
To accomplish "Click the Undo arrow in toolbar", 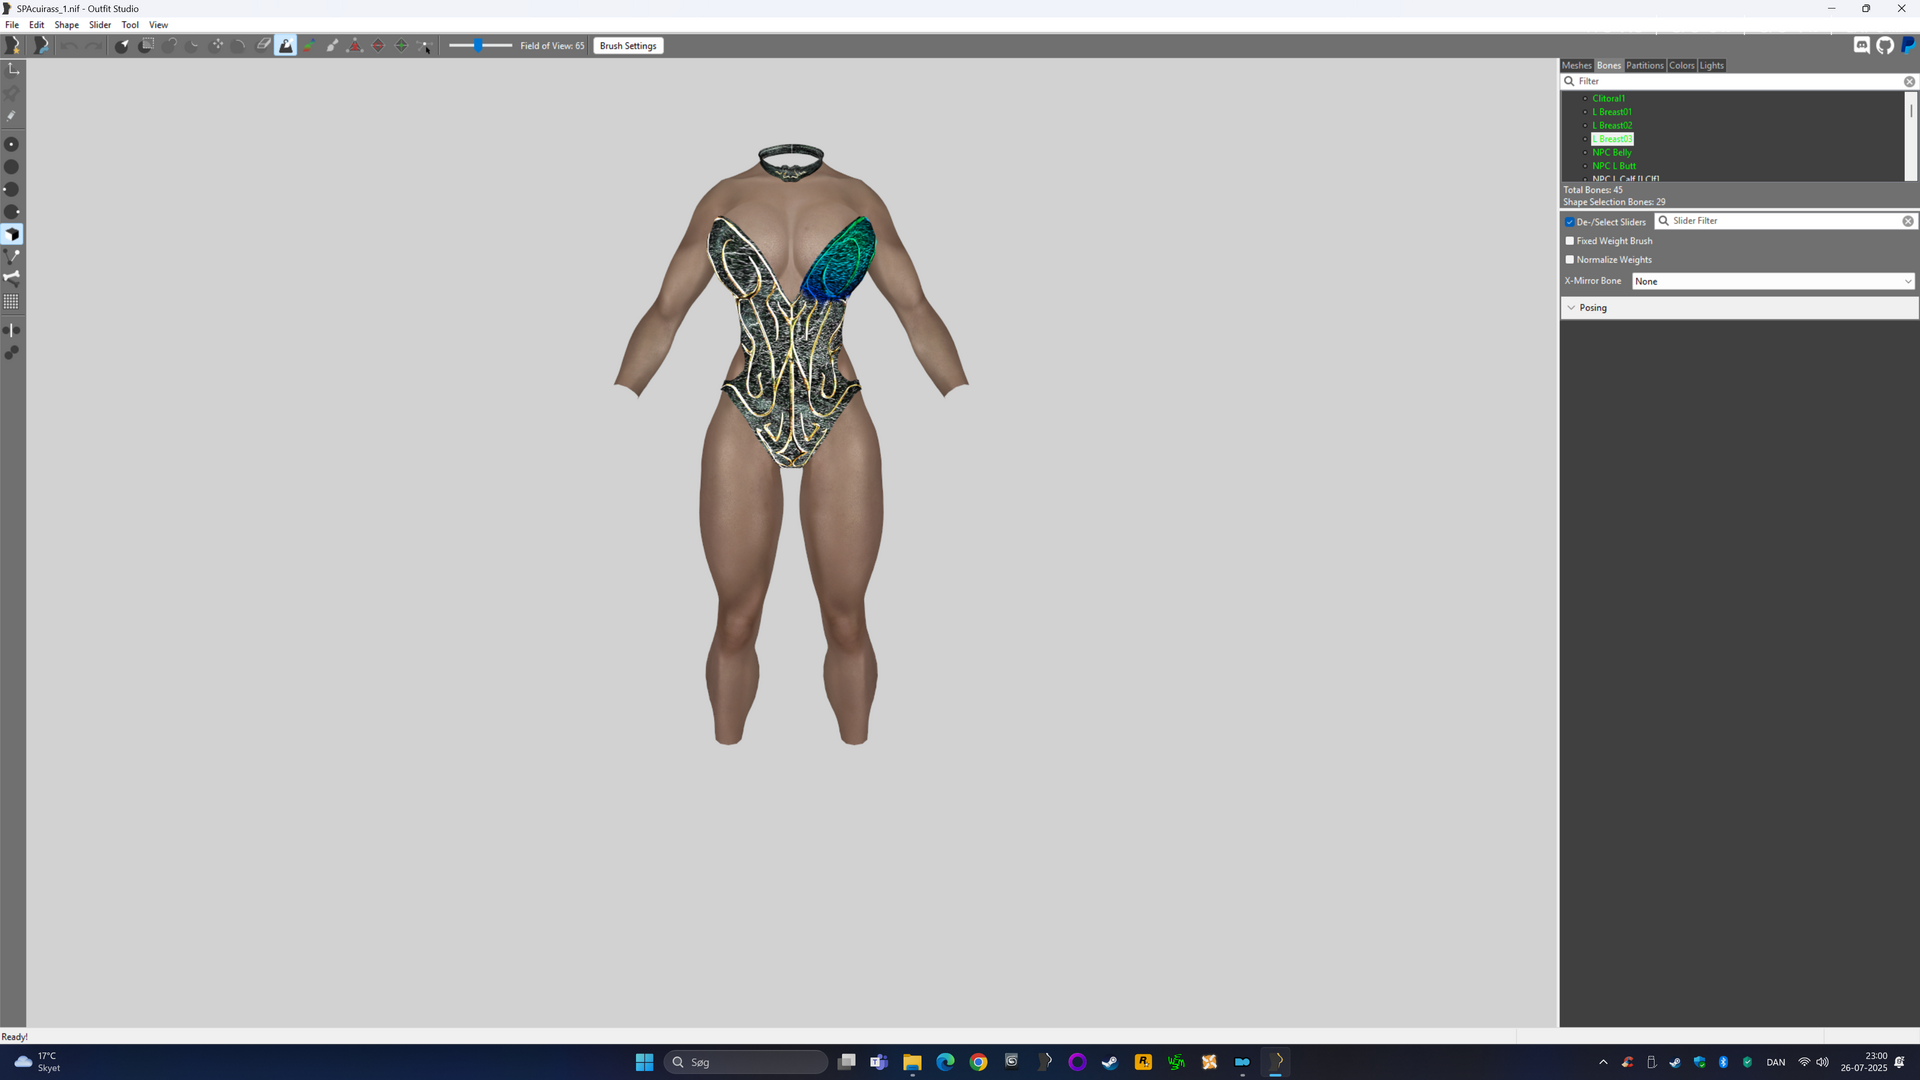I will point(69,46).
